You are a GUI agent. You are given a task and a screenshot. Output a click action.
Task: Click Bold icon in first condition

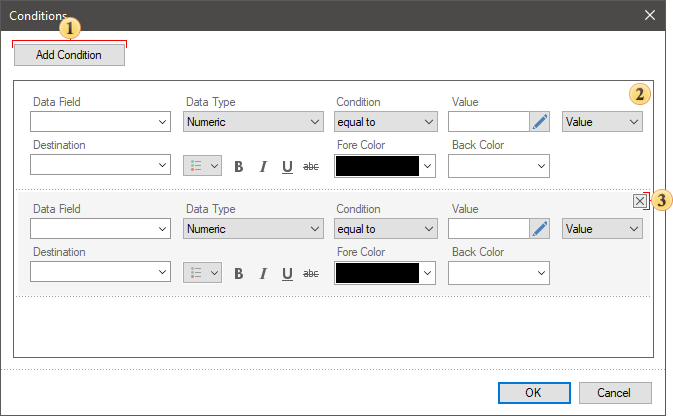[239, 166]
